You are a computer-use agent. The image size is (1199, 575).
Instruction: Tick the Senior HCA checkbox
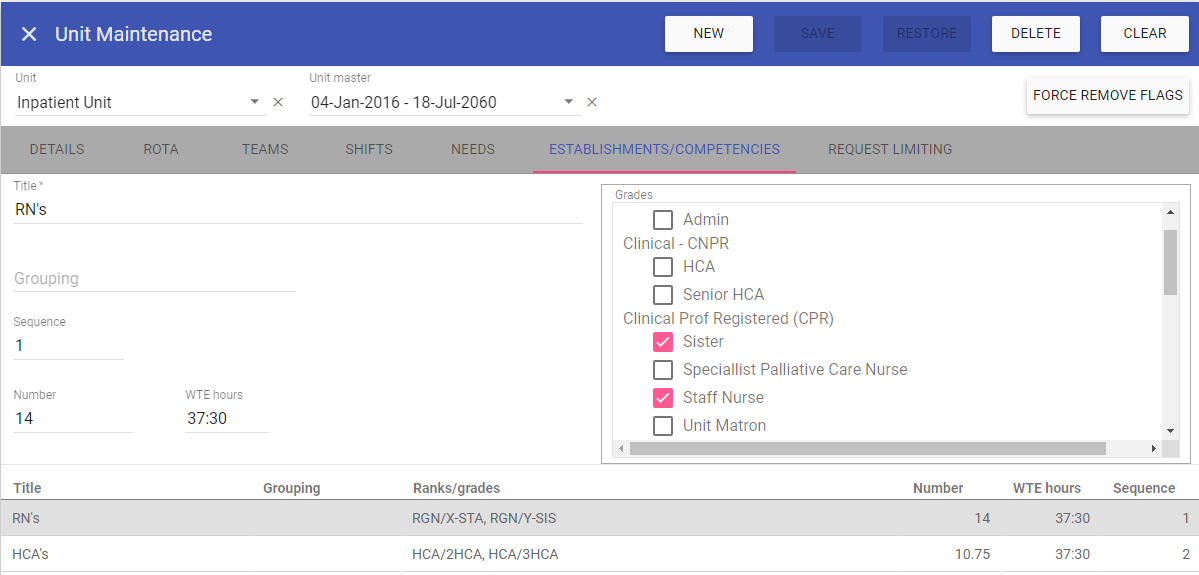[x=662, y=295]
